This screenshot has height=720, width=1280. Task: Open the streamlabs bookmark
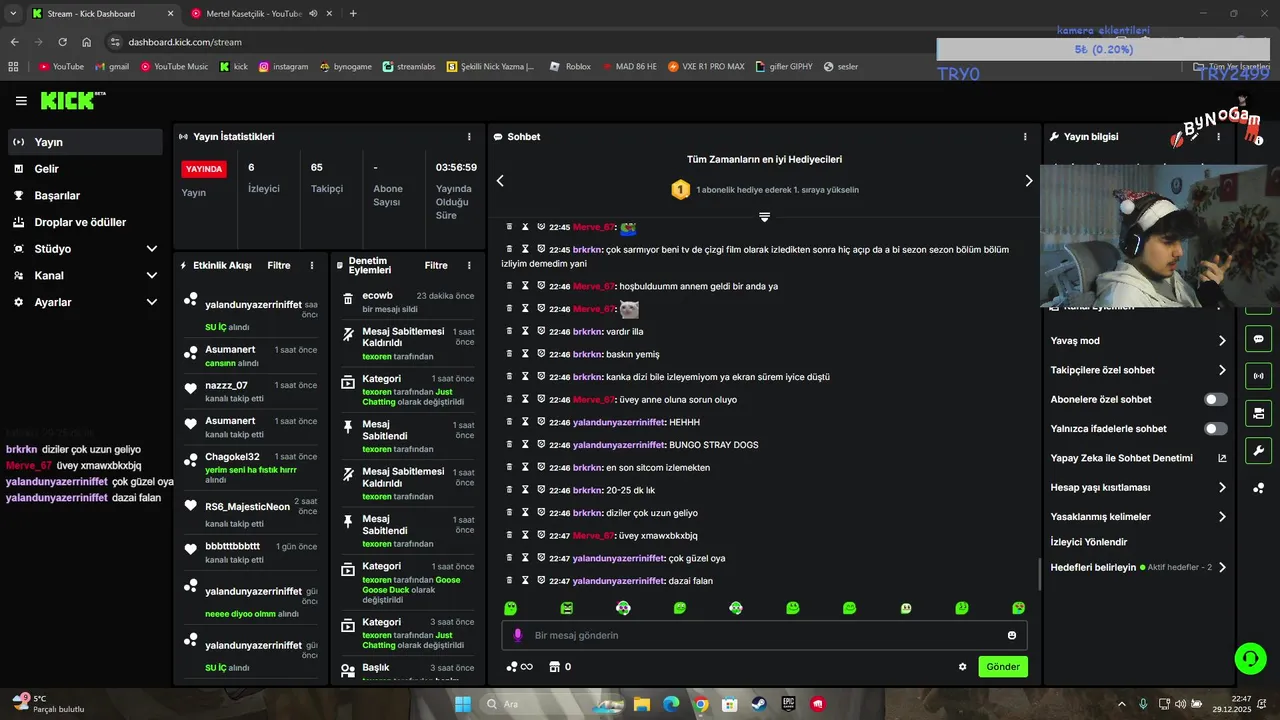point(410,67)
